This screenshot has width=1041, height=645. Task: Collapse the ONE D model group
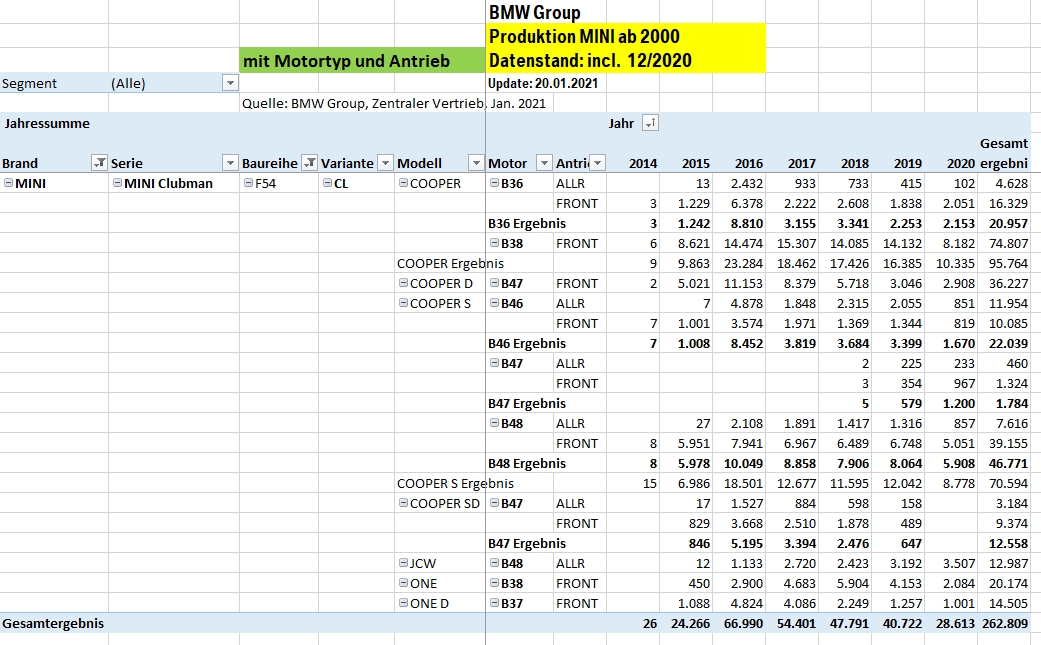pyautogui.click(x=403, y=604)
